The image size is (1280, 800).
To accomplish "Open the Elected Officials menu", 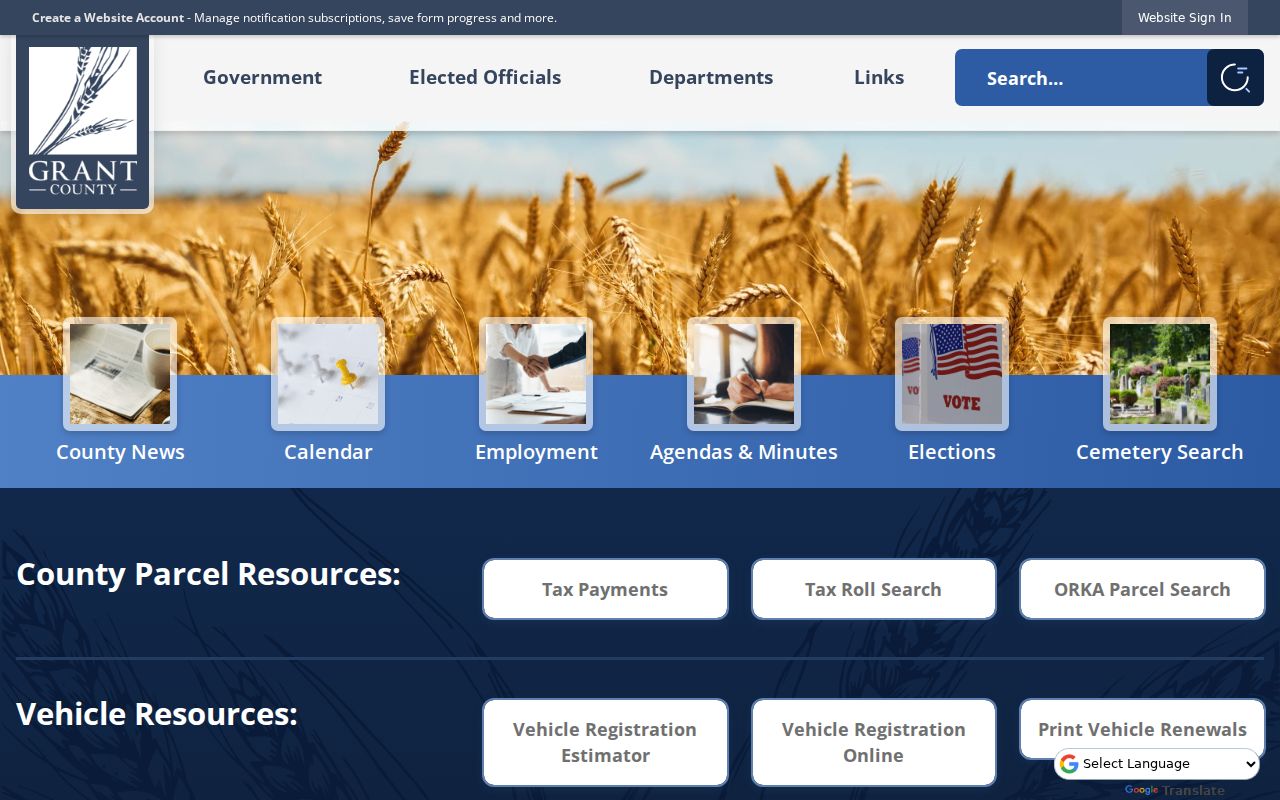I will [x=485, y=77].
